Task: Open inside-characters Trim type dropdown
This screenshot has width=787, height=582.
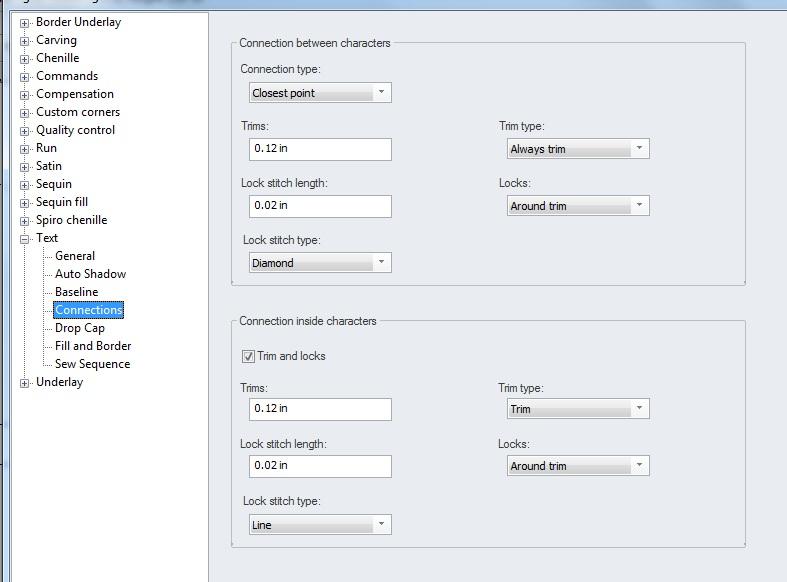Action: (577, 409)
